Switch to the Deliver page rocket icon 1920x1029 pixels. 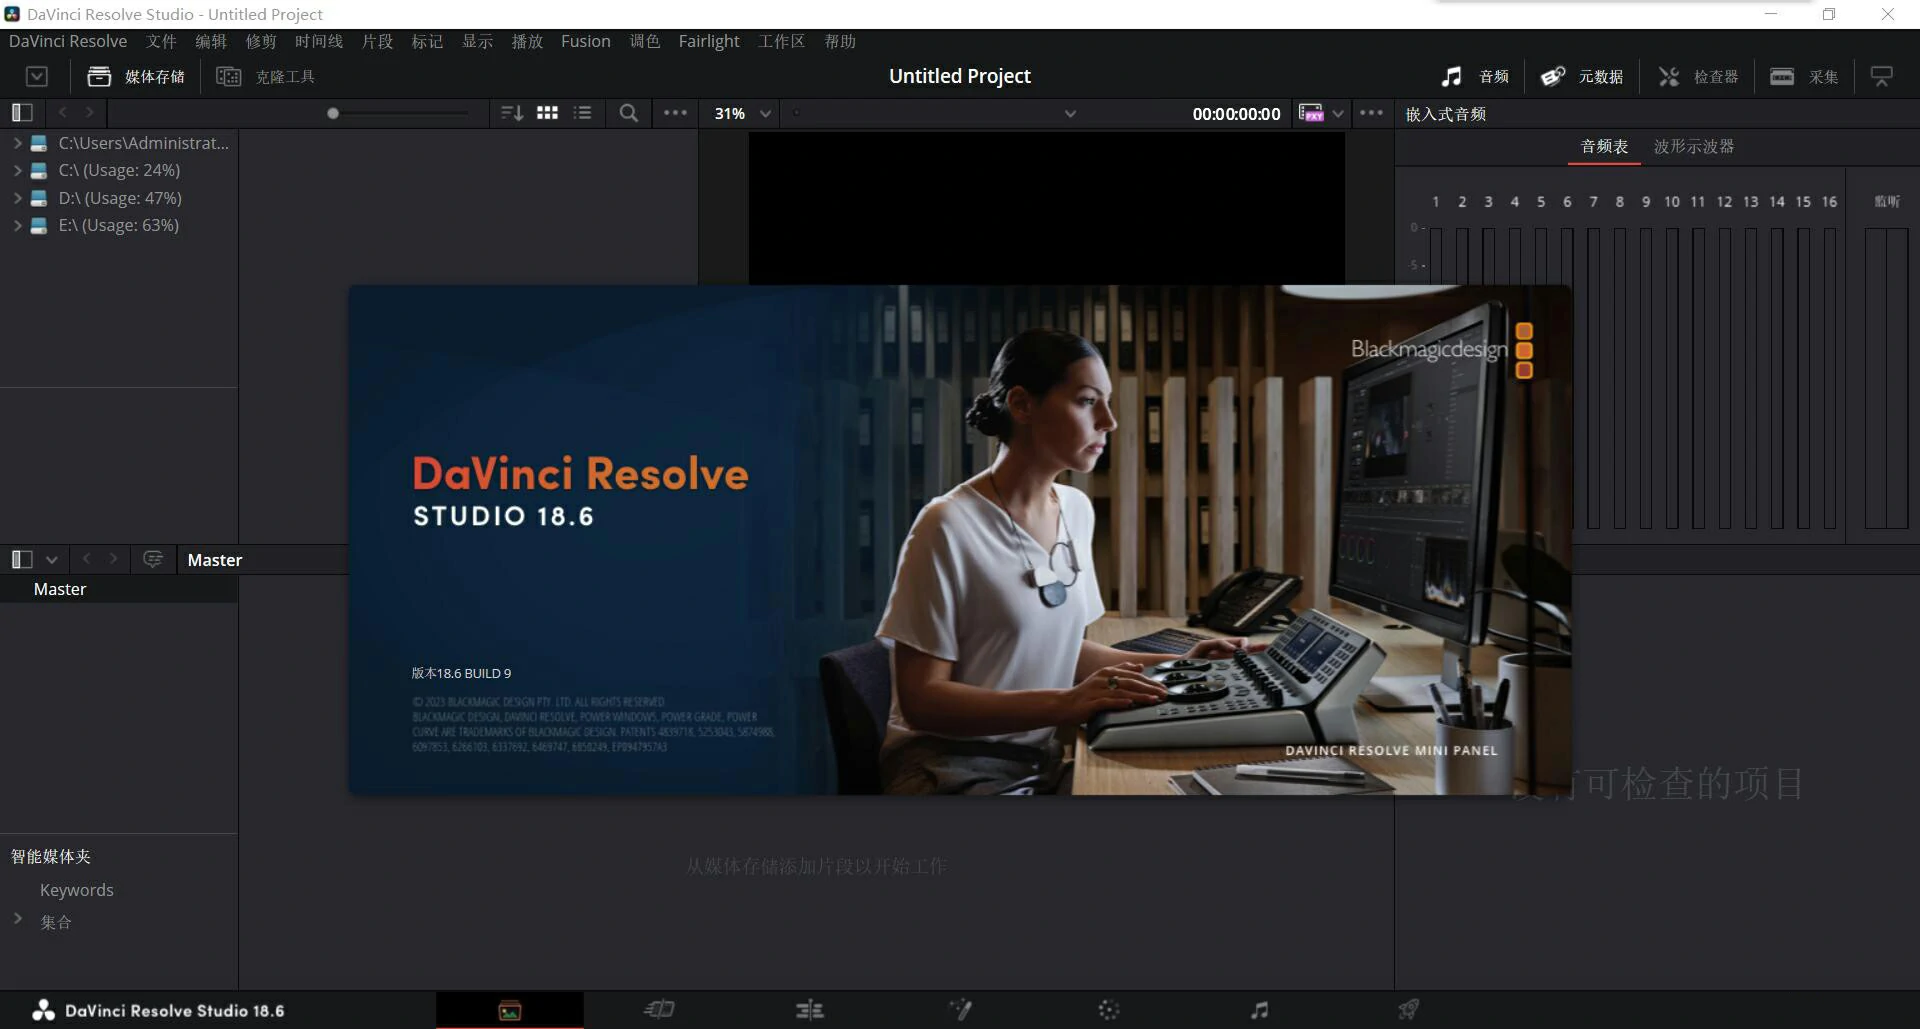coord(1409,1010)
